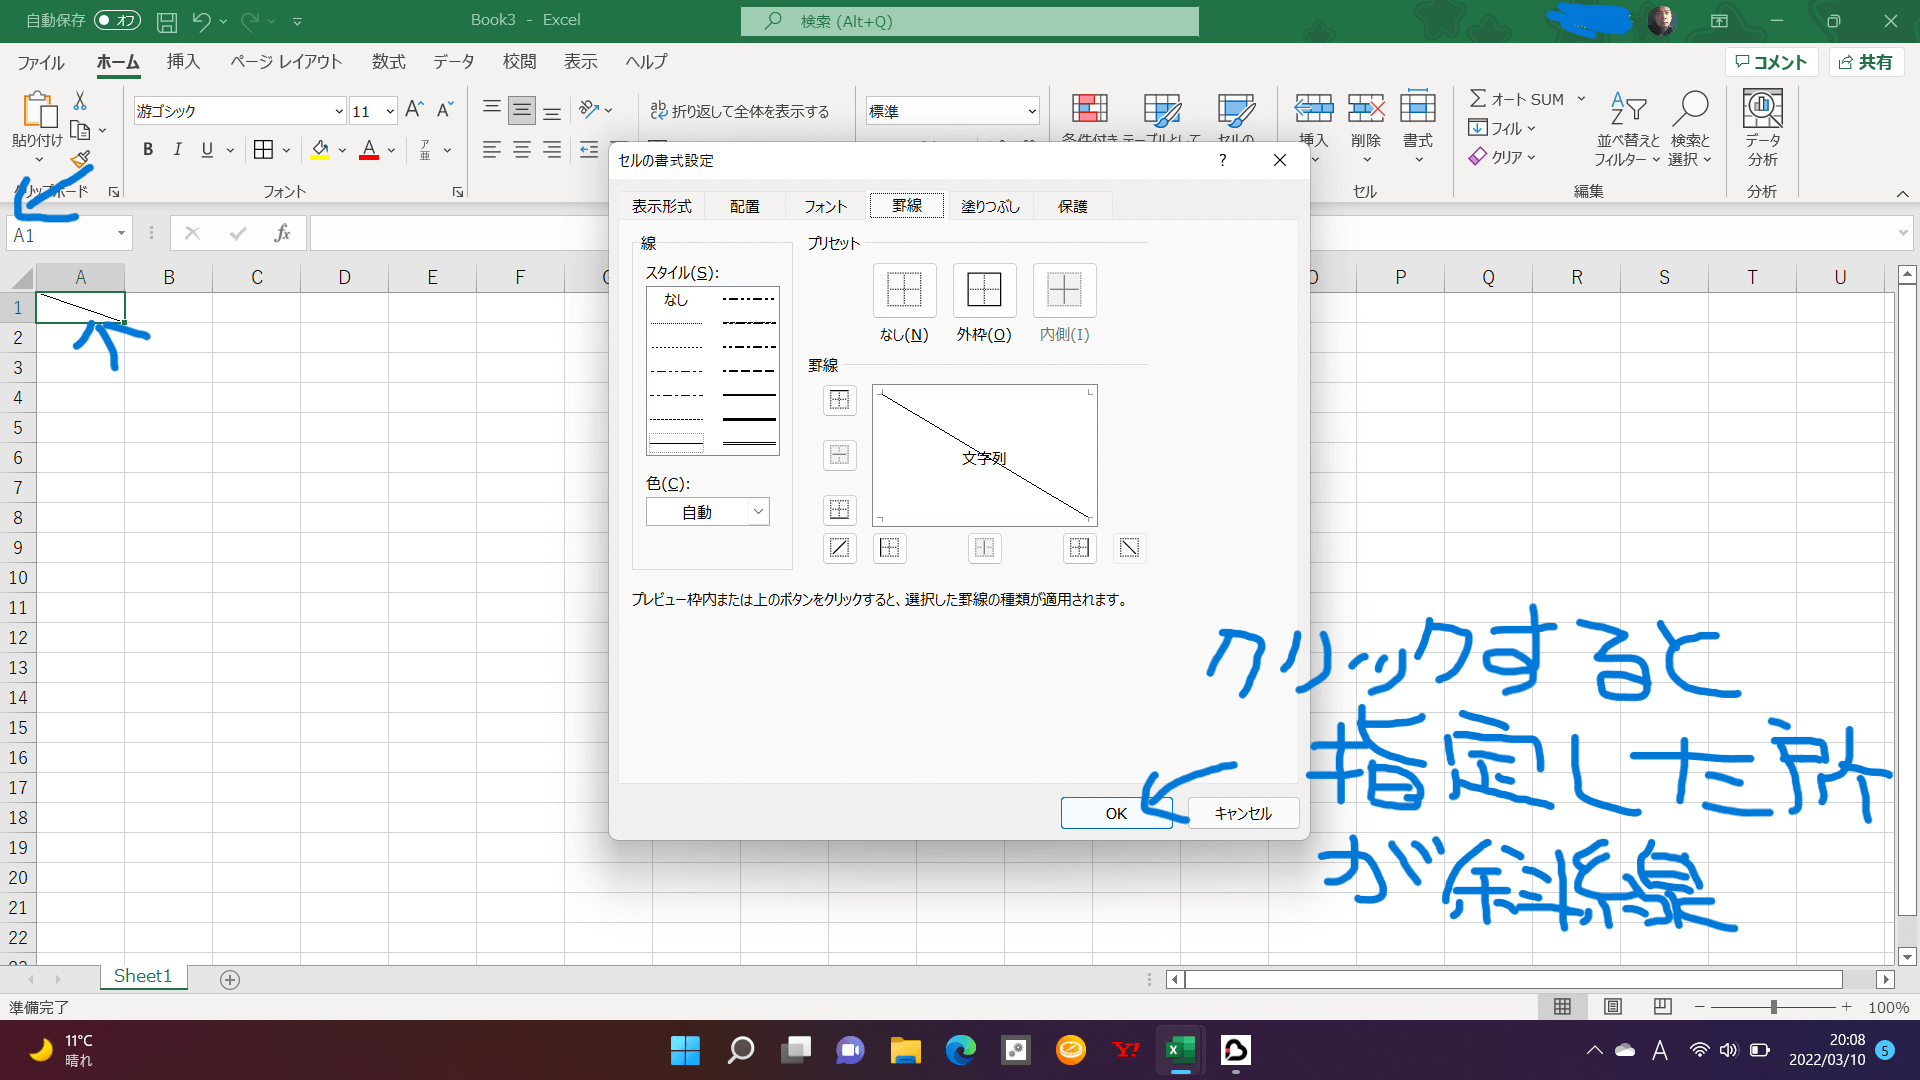
Task: Toggle the left border button
Action: (889, 548)
